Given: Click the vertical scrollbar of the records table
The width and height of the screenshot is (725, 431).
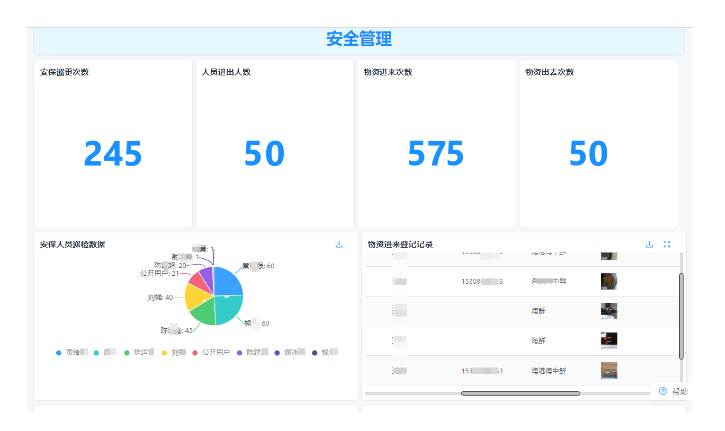Looking at the screenshot, I should [x=681, y=316].
